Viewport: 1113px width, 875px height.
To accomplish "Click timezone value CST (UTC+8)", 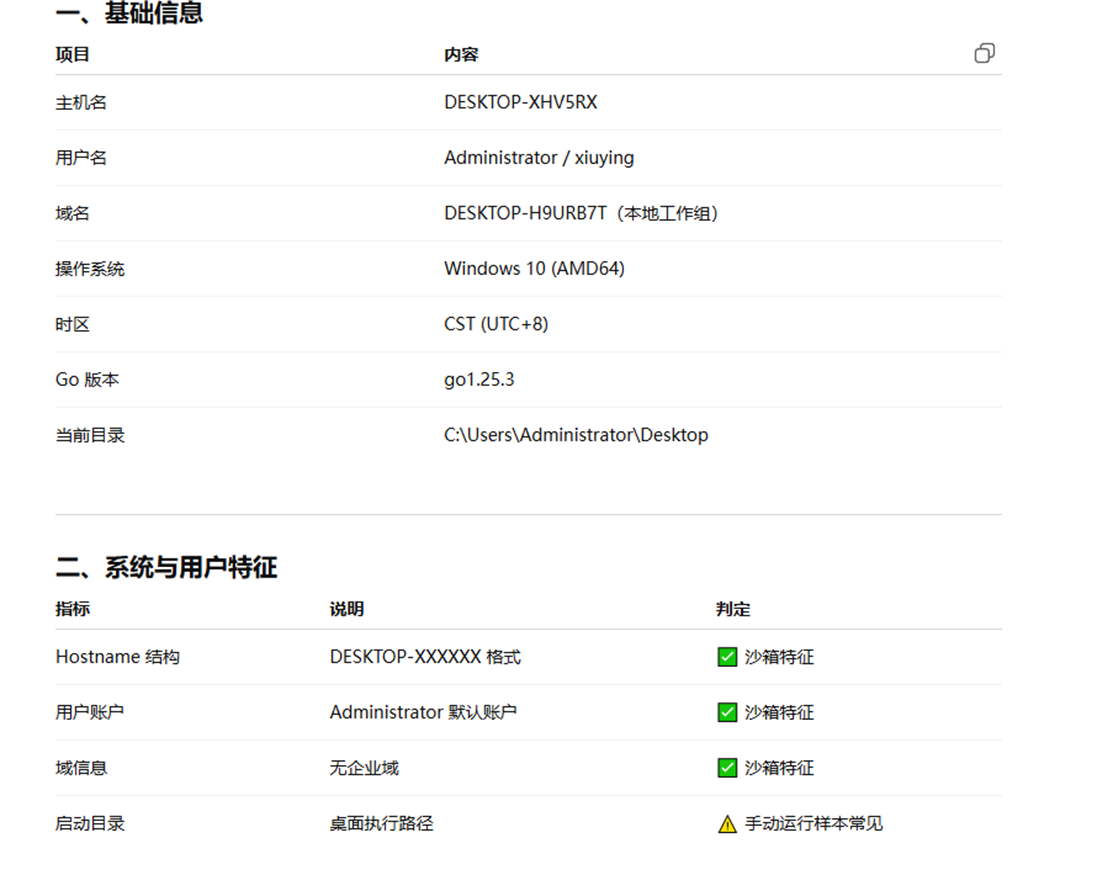I will (496, 324).
